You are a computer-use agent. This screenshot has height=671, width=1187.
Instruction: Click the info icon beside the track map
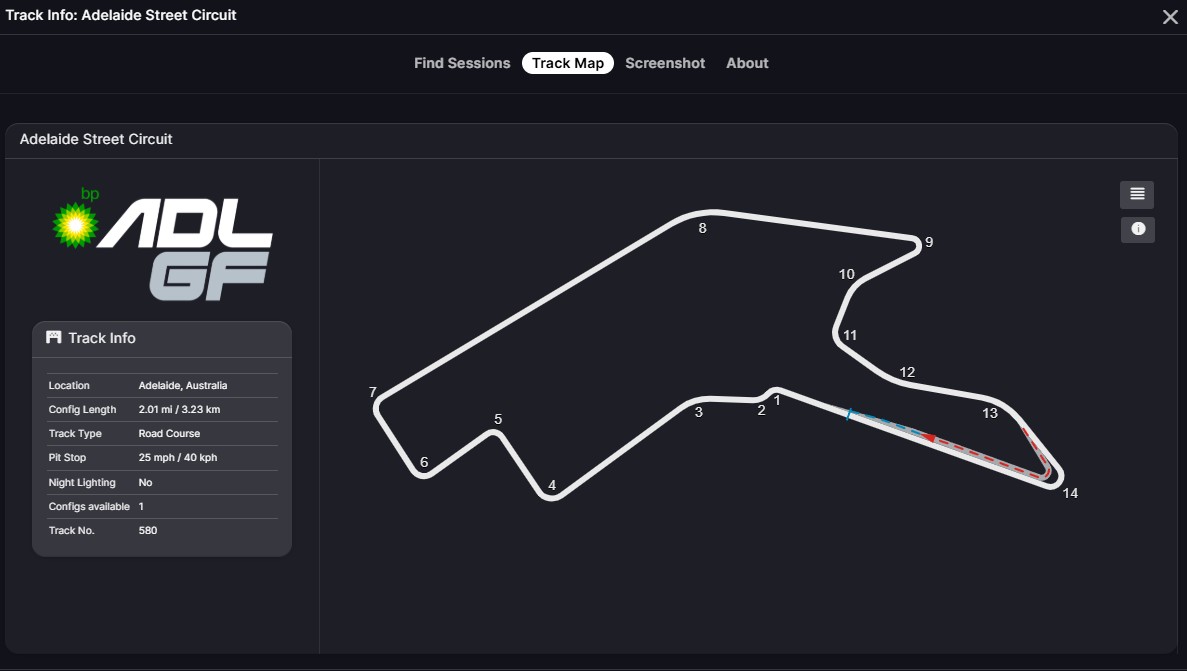tap(1136, 229)
